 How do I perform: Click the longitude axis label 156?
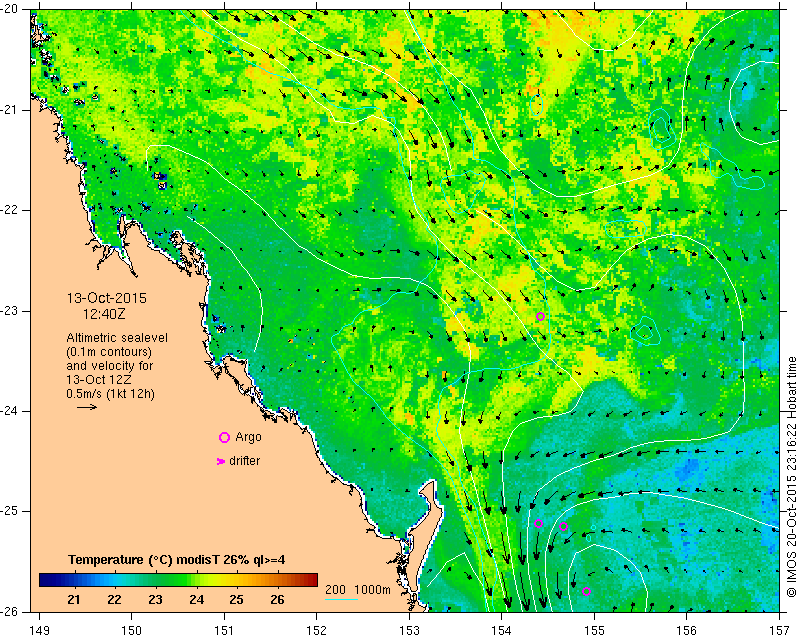[687, 631]
